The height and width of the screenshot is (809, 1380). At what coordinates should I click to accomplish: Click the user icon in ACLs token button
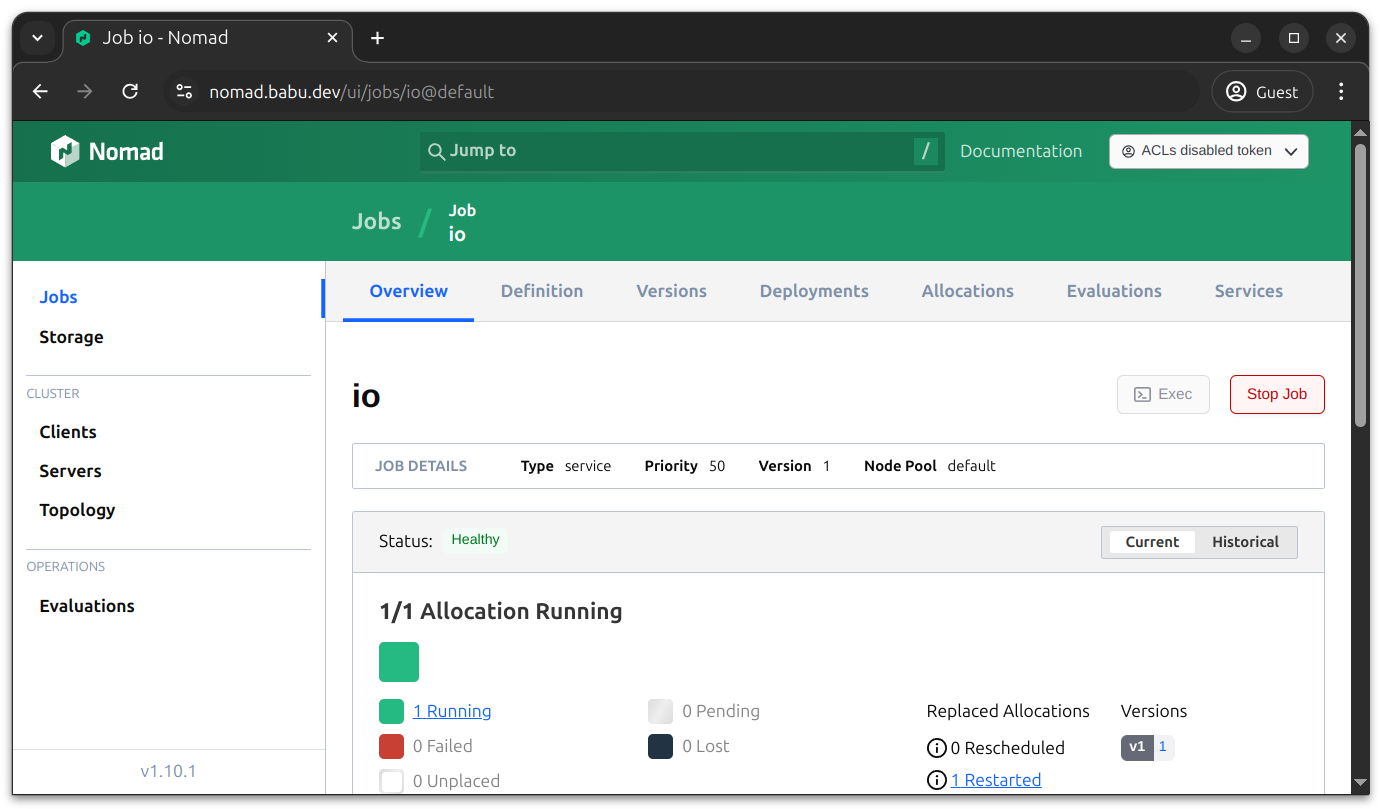(1129, 151)
